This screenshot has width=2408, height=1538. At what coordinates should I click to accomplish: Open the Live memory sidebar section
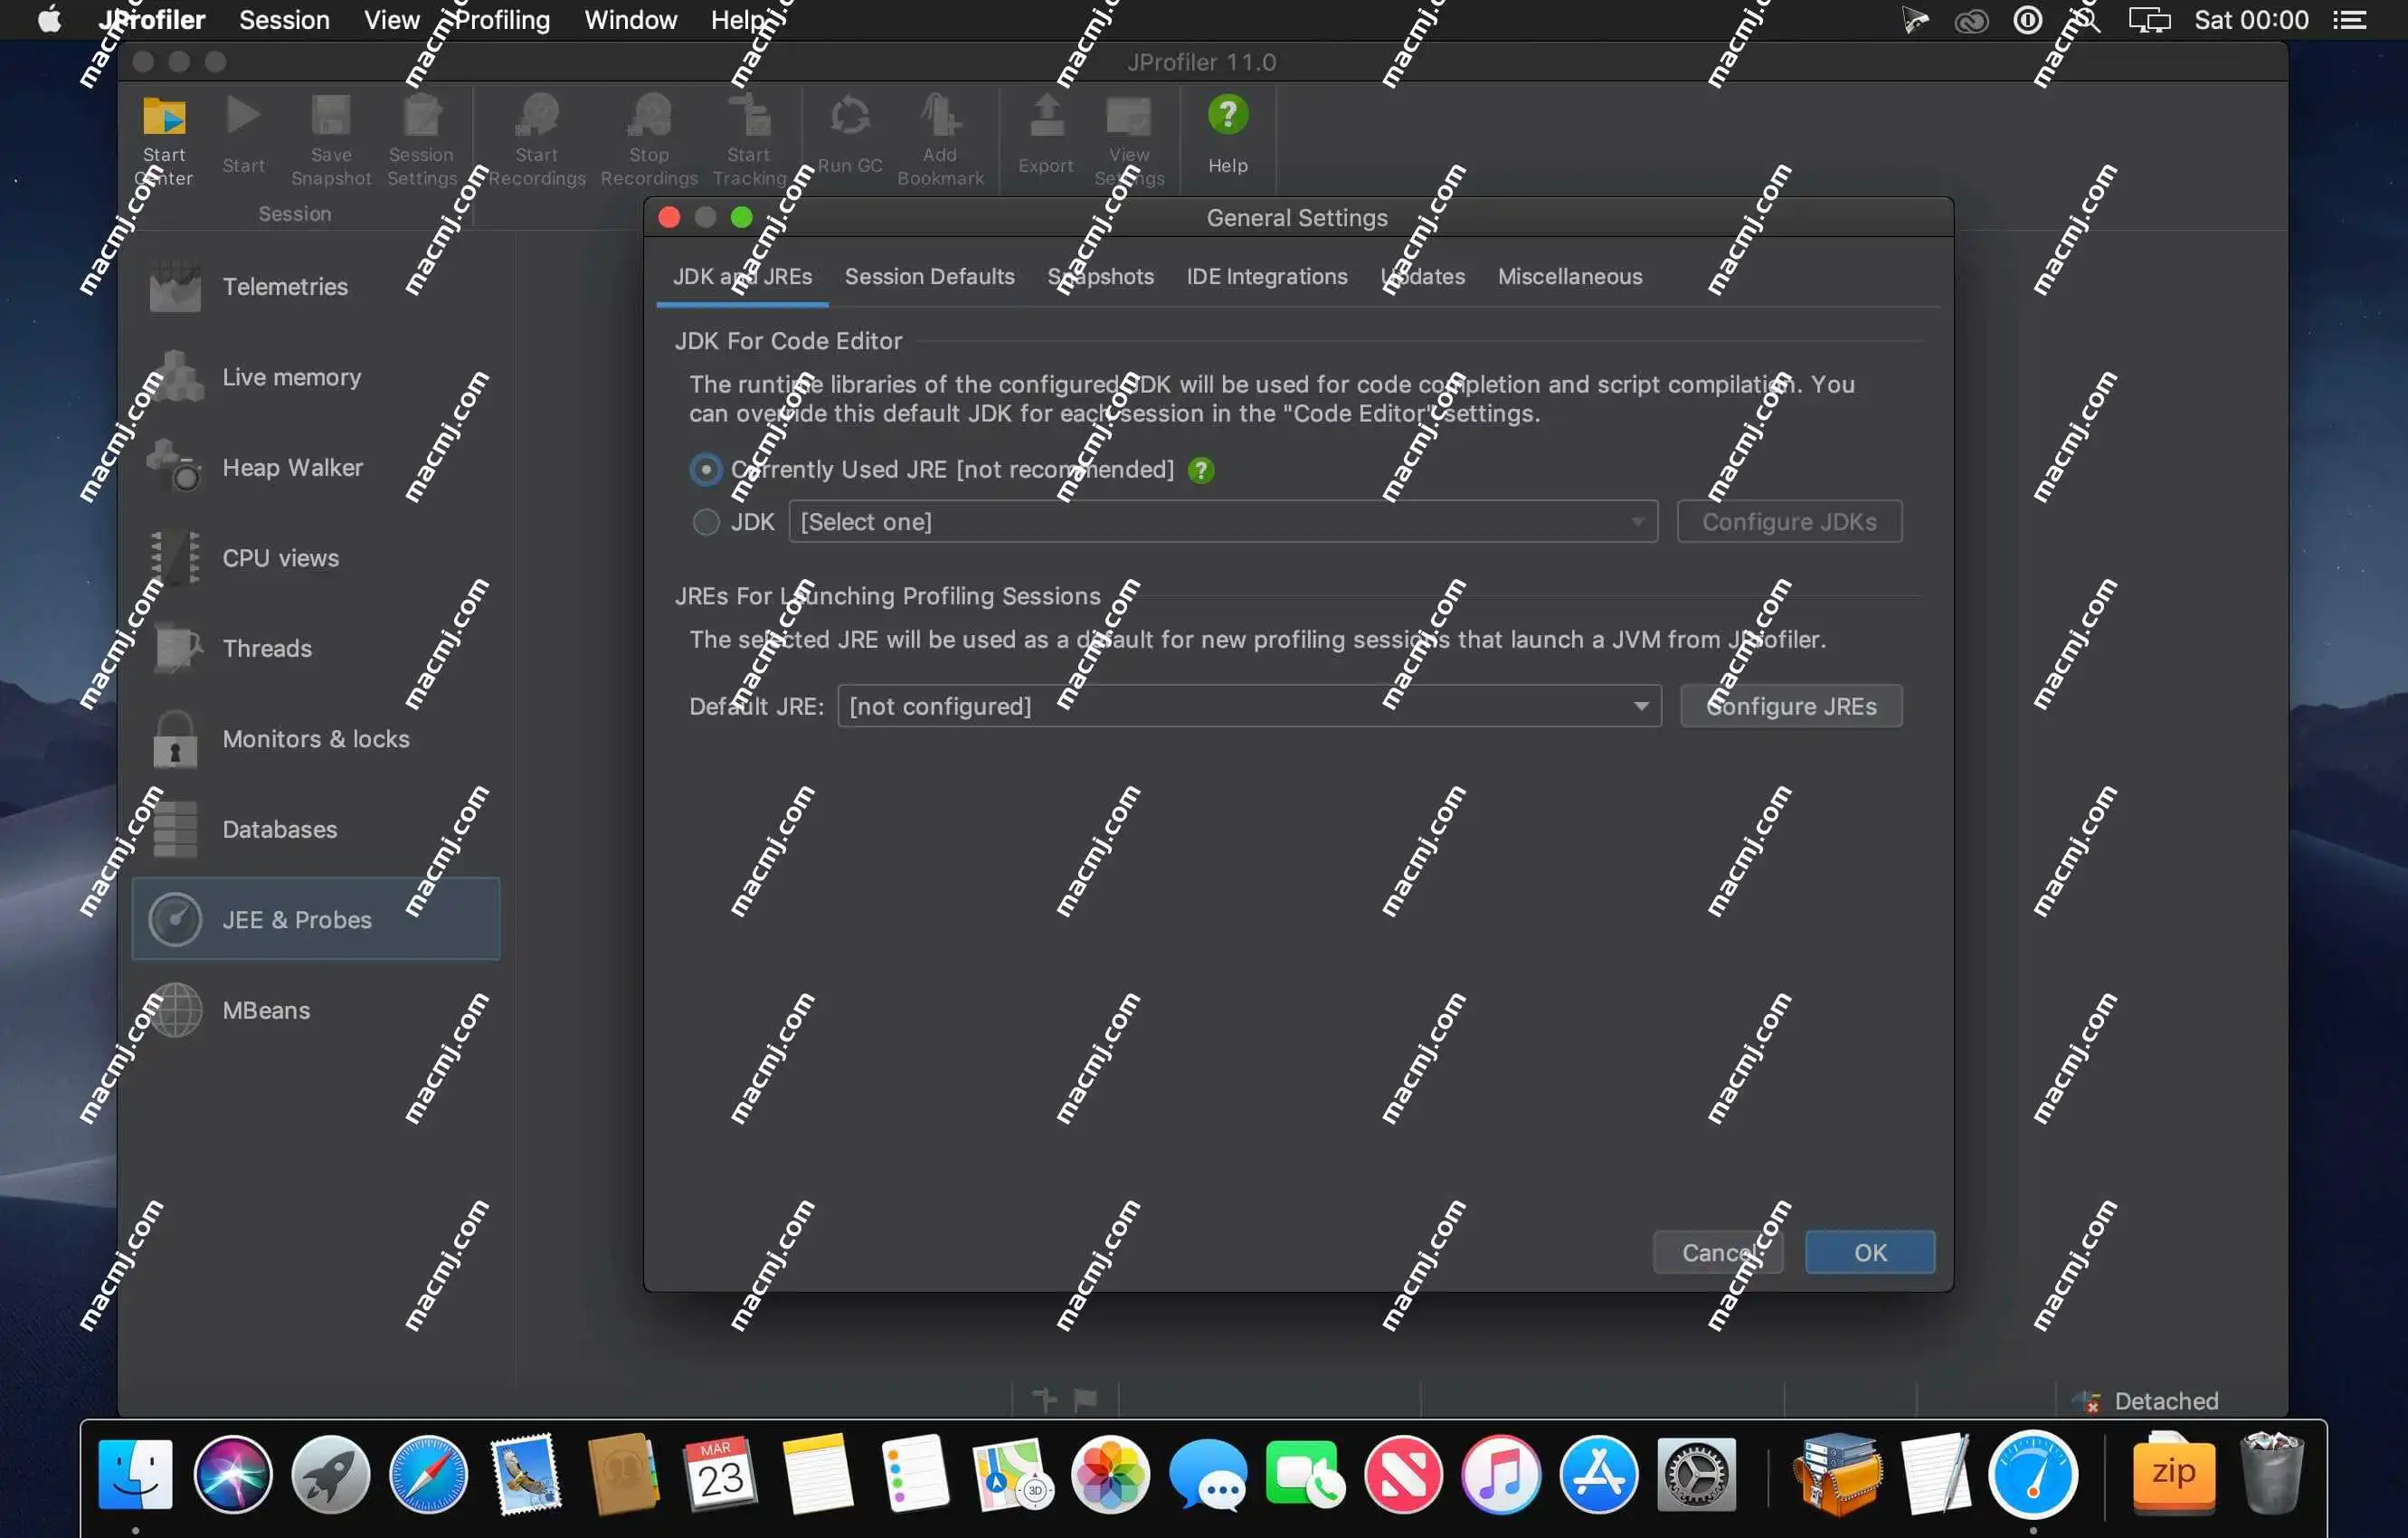(316, 377)
